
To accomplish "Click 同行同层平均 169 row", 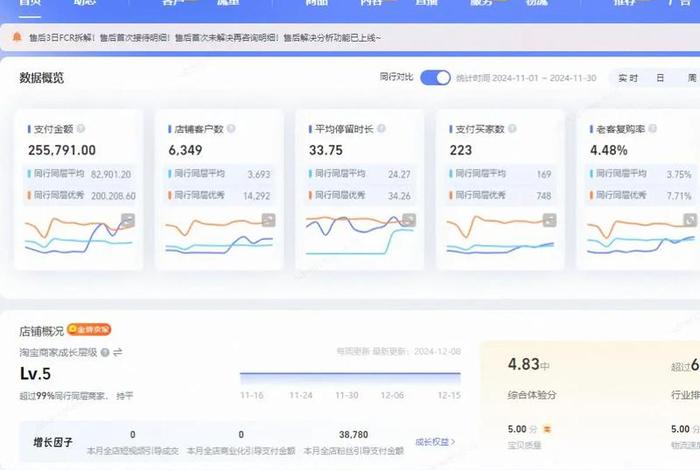I will pyautogui.click(x=501, y=174).
